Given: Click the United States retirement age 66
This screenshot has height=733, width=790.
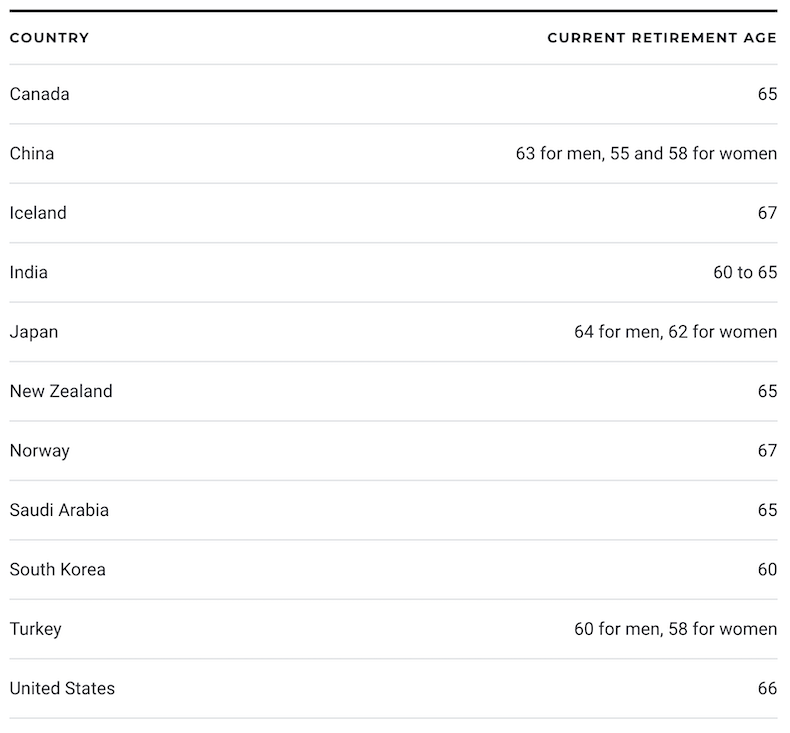Looking at the screenshot, I should click(767, 689).
